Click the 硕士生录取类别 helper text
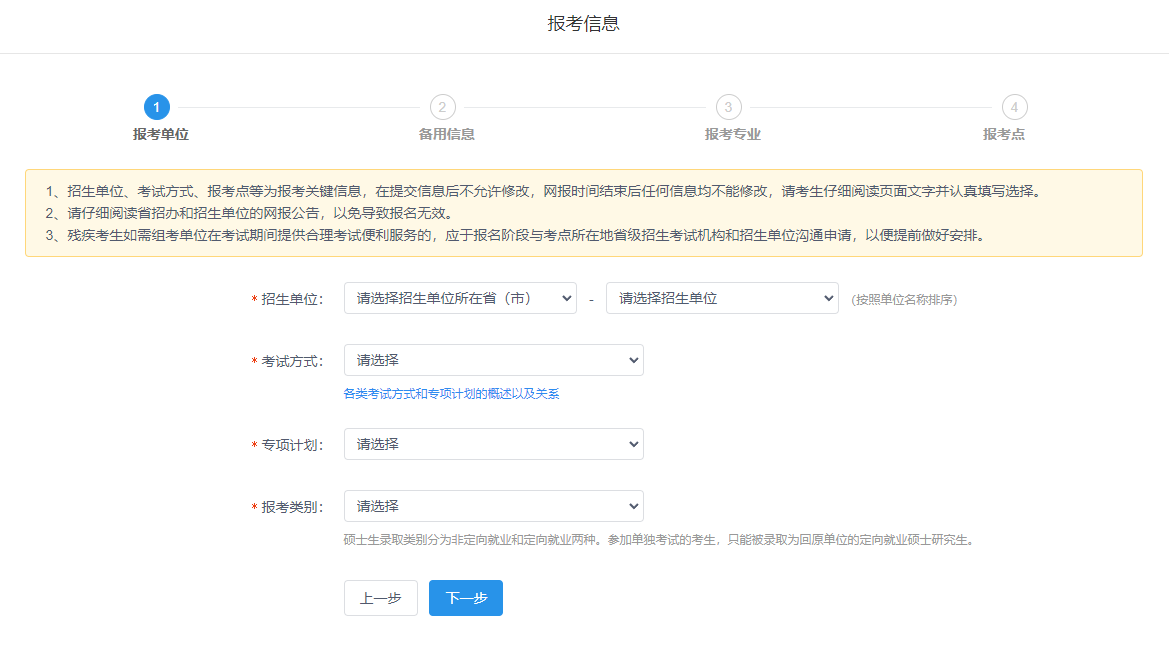The width and height of the screenshot is (1169, 649). click(x=658, y=540)
